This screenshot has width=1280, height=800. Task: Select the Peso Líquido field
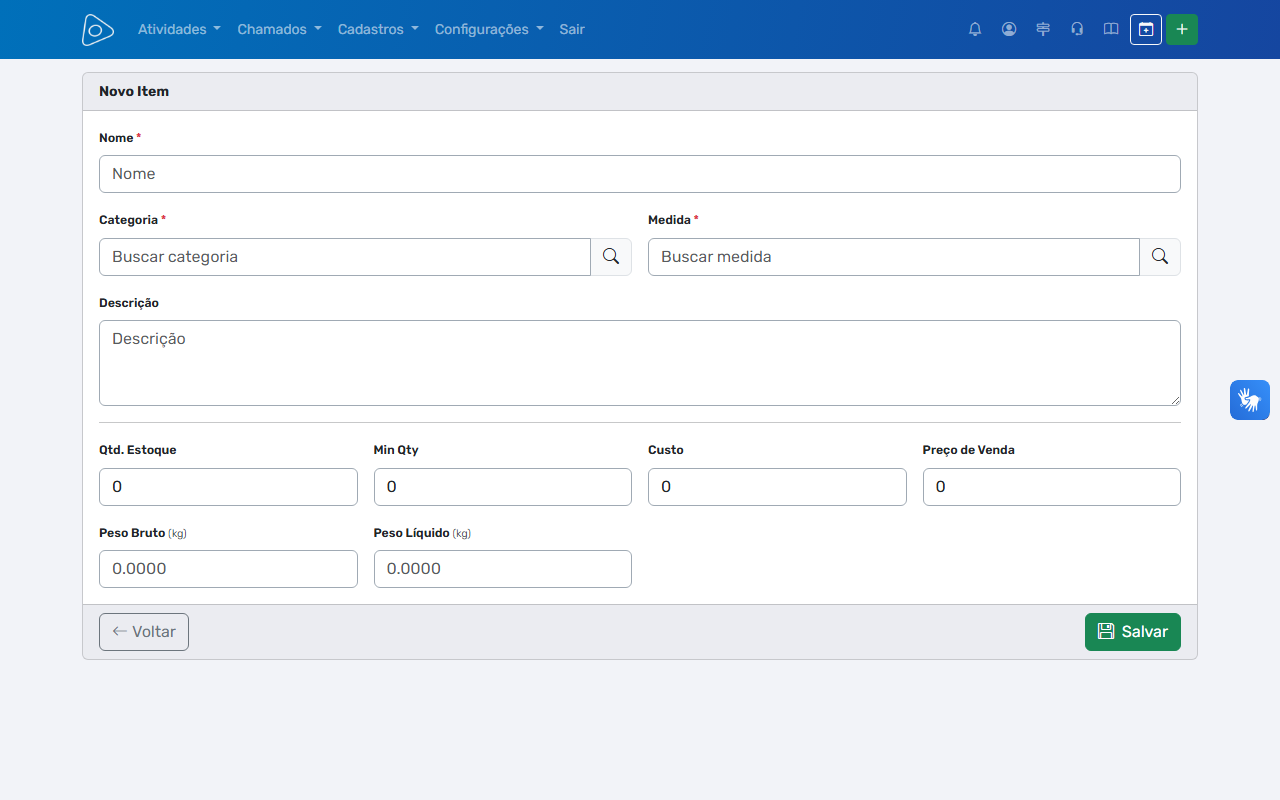[x=503, y=569]
